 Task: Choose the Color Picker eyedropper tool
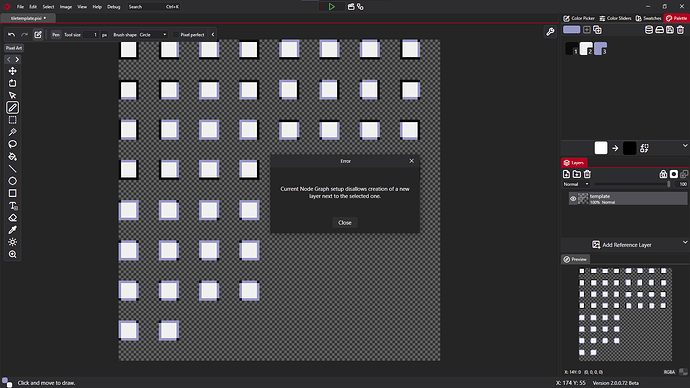point(12,230)
